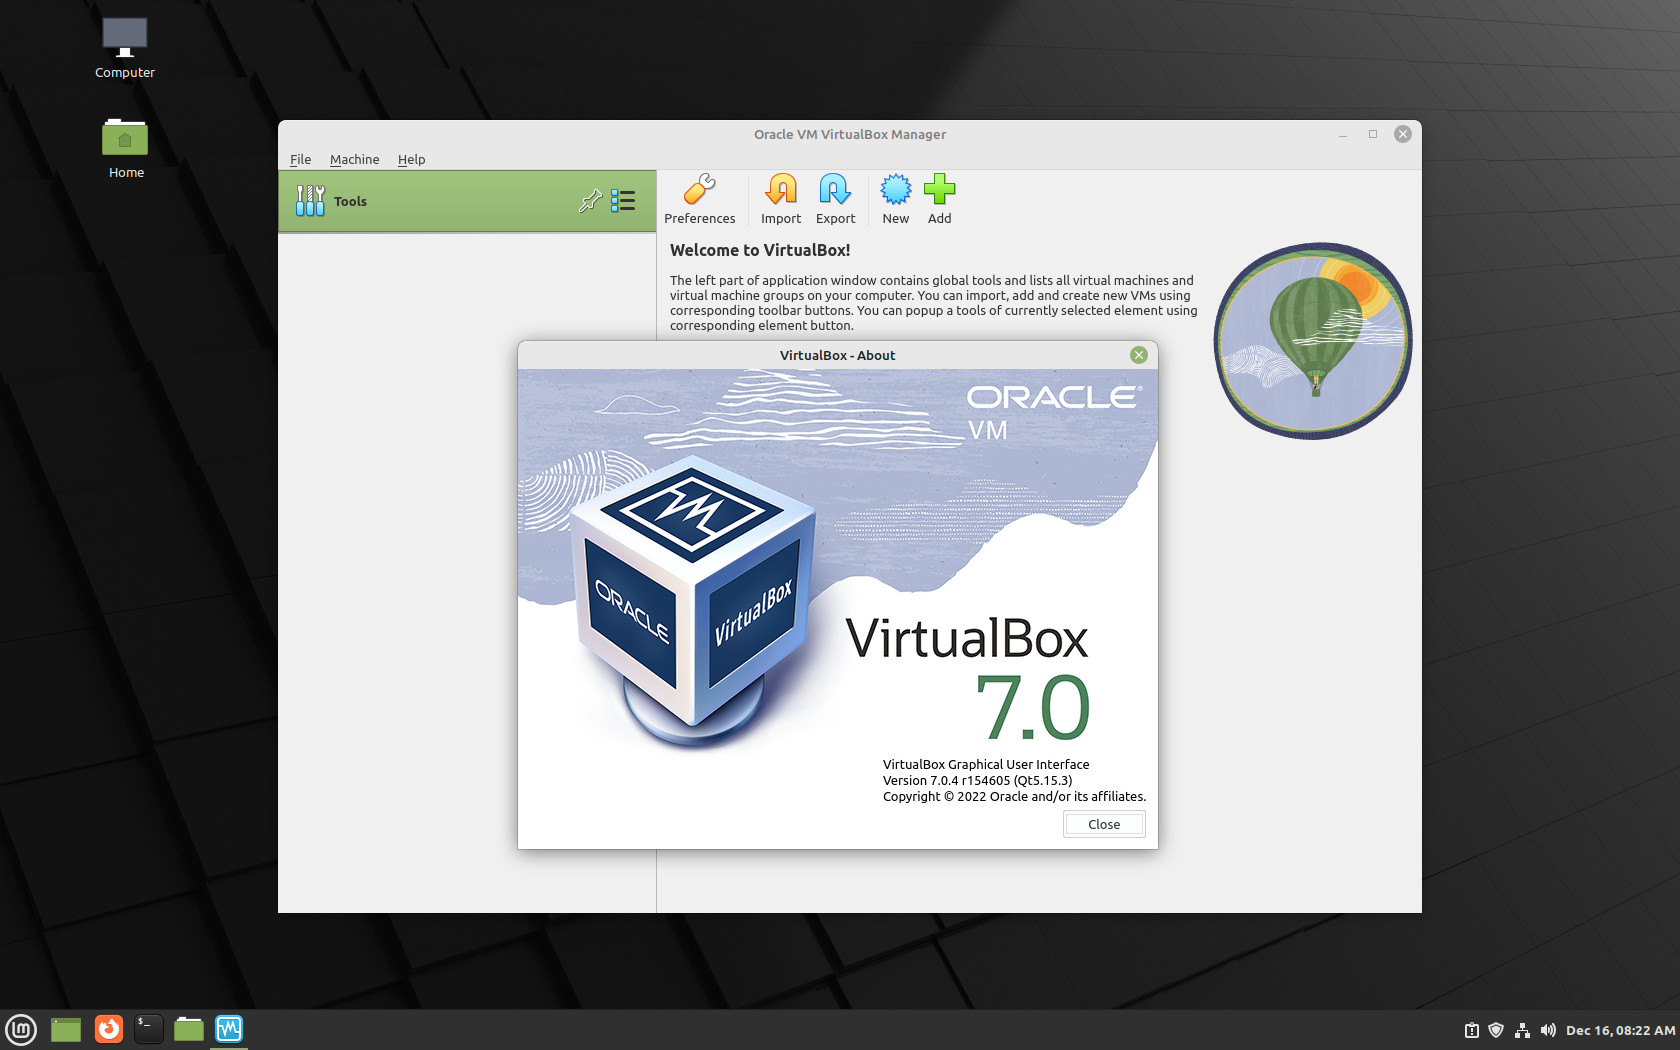This screenshot has height=1050, width=1680.
Task: Click the green X on About dialog title bar
Action: (1138, 355)
